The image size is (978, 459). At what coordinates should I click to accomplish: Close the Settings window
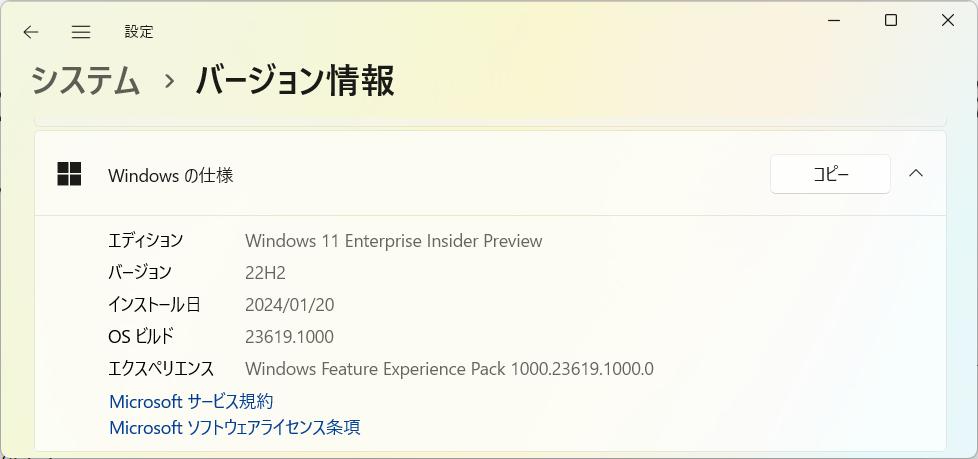(947, 21)
